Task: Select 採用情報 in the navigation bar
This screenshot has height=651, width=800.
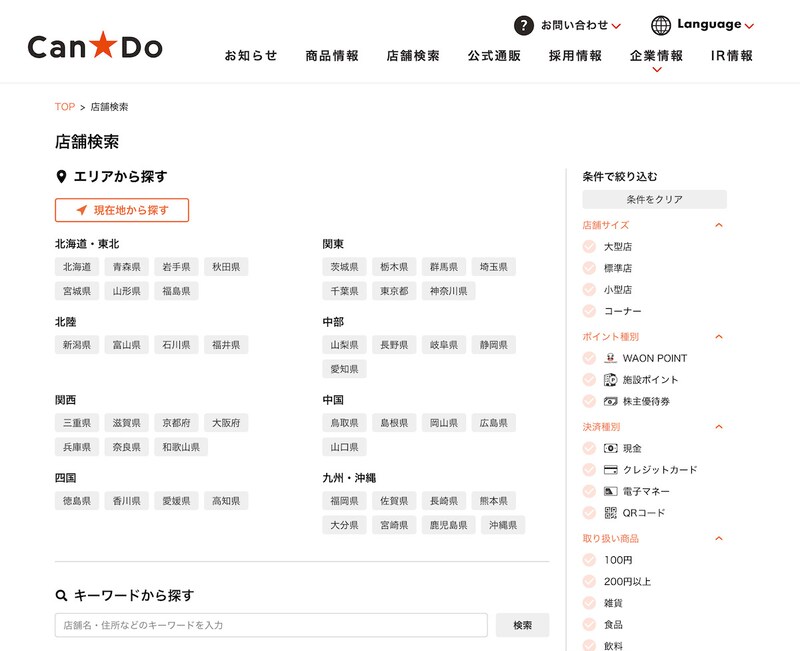Action: tap(572, 56)
